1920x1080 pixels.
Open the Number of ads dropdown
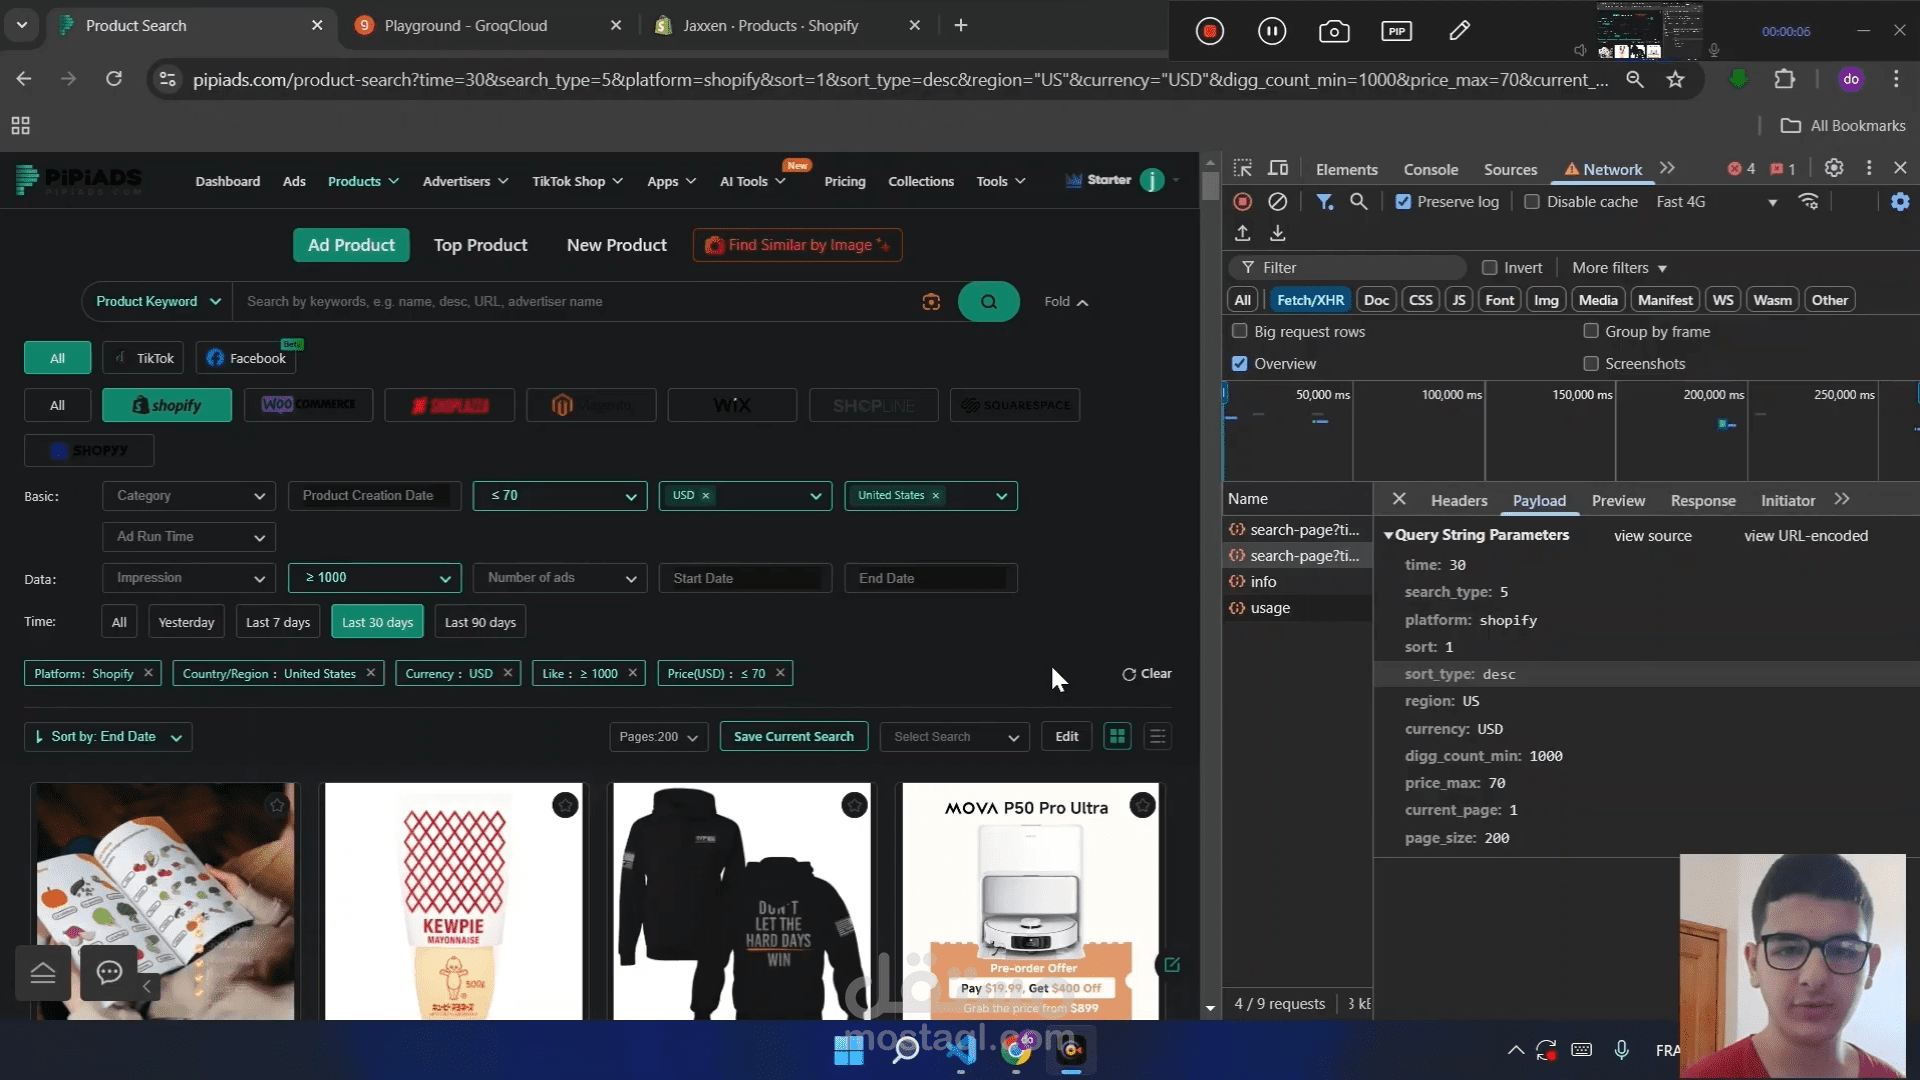[x=560, y=577]
